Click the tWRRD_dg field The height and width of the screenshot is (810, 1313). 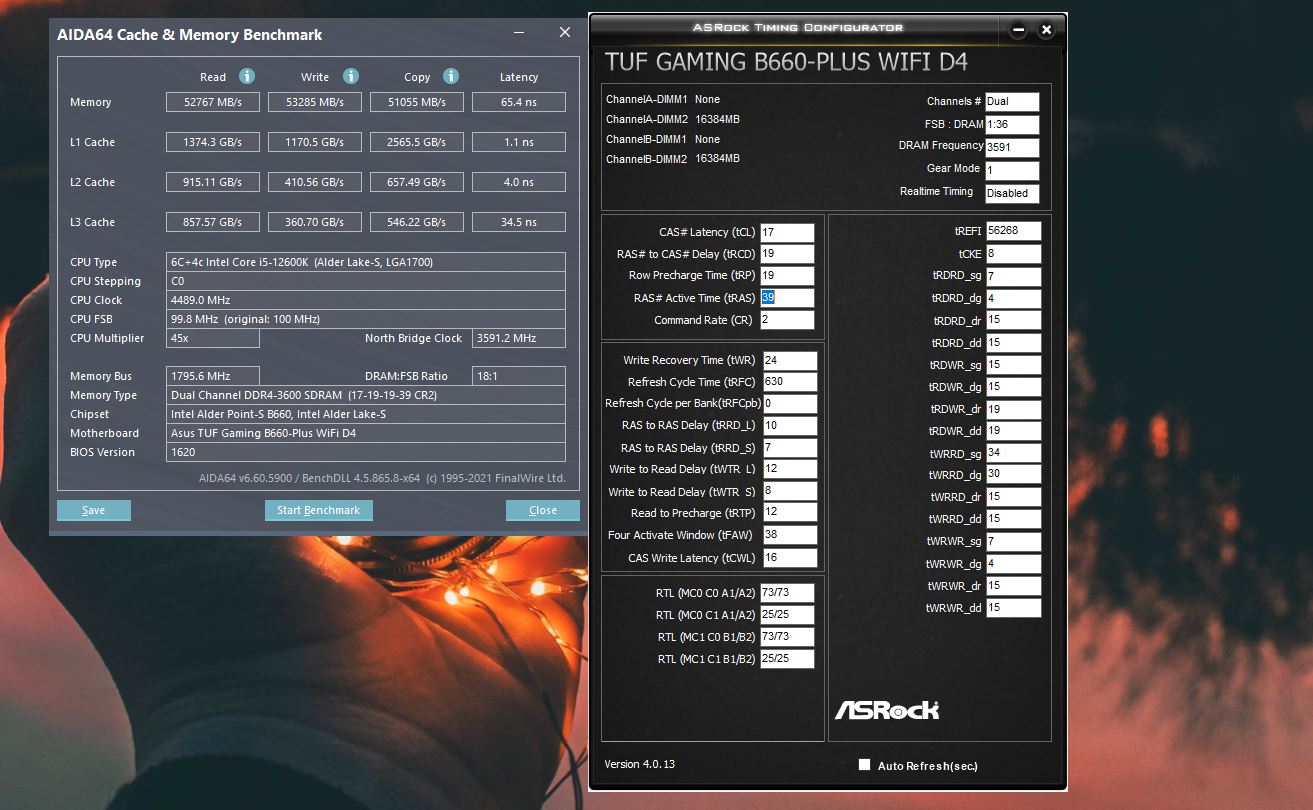pos(1014,475)
